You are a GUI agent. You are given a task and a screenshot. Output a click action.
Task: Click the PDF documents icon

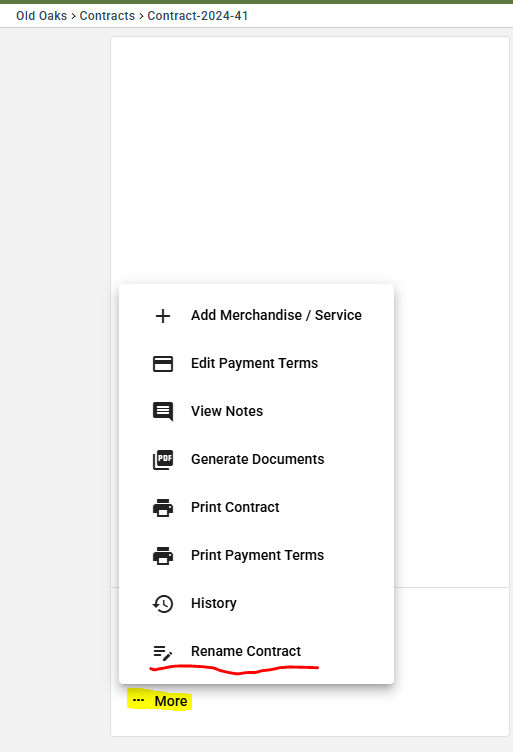pos(163,459)
